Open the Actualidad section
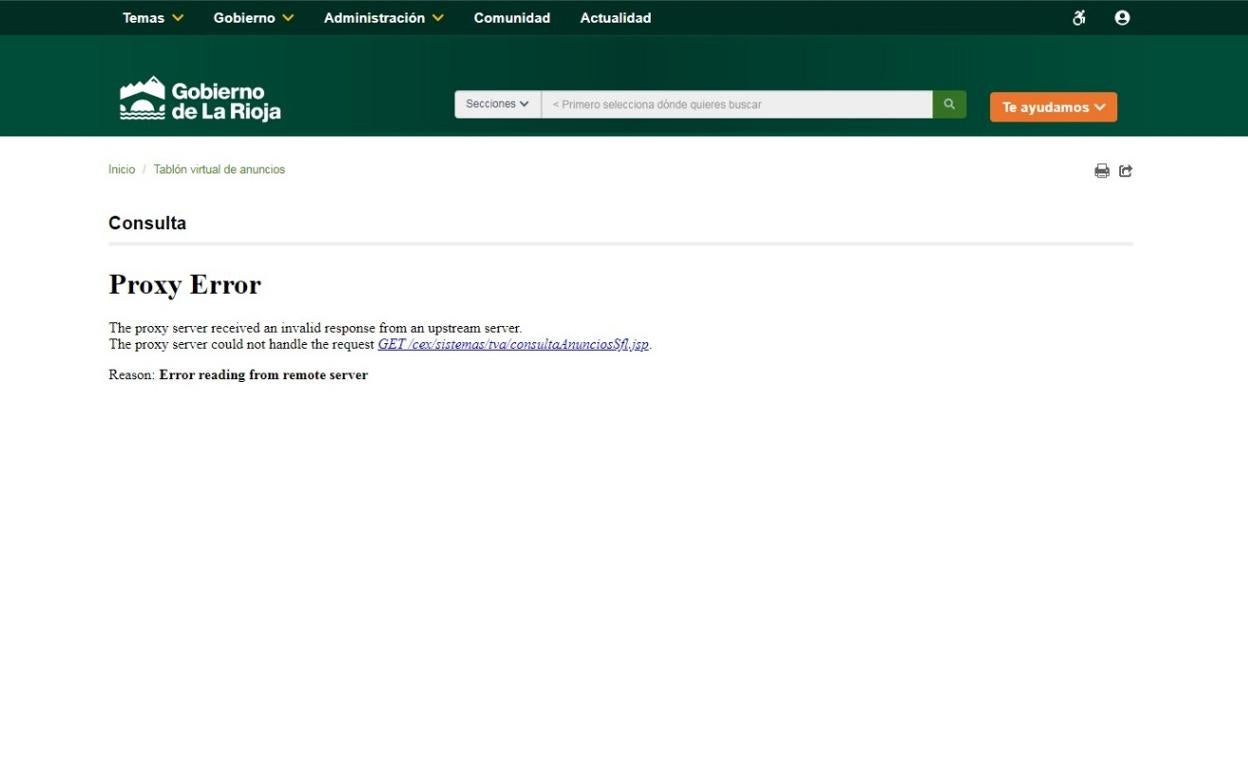The width and height of the screenshot is (1248, 770). (615, 18)
